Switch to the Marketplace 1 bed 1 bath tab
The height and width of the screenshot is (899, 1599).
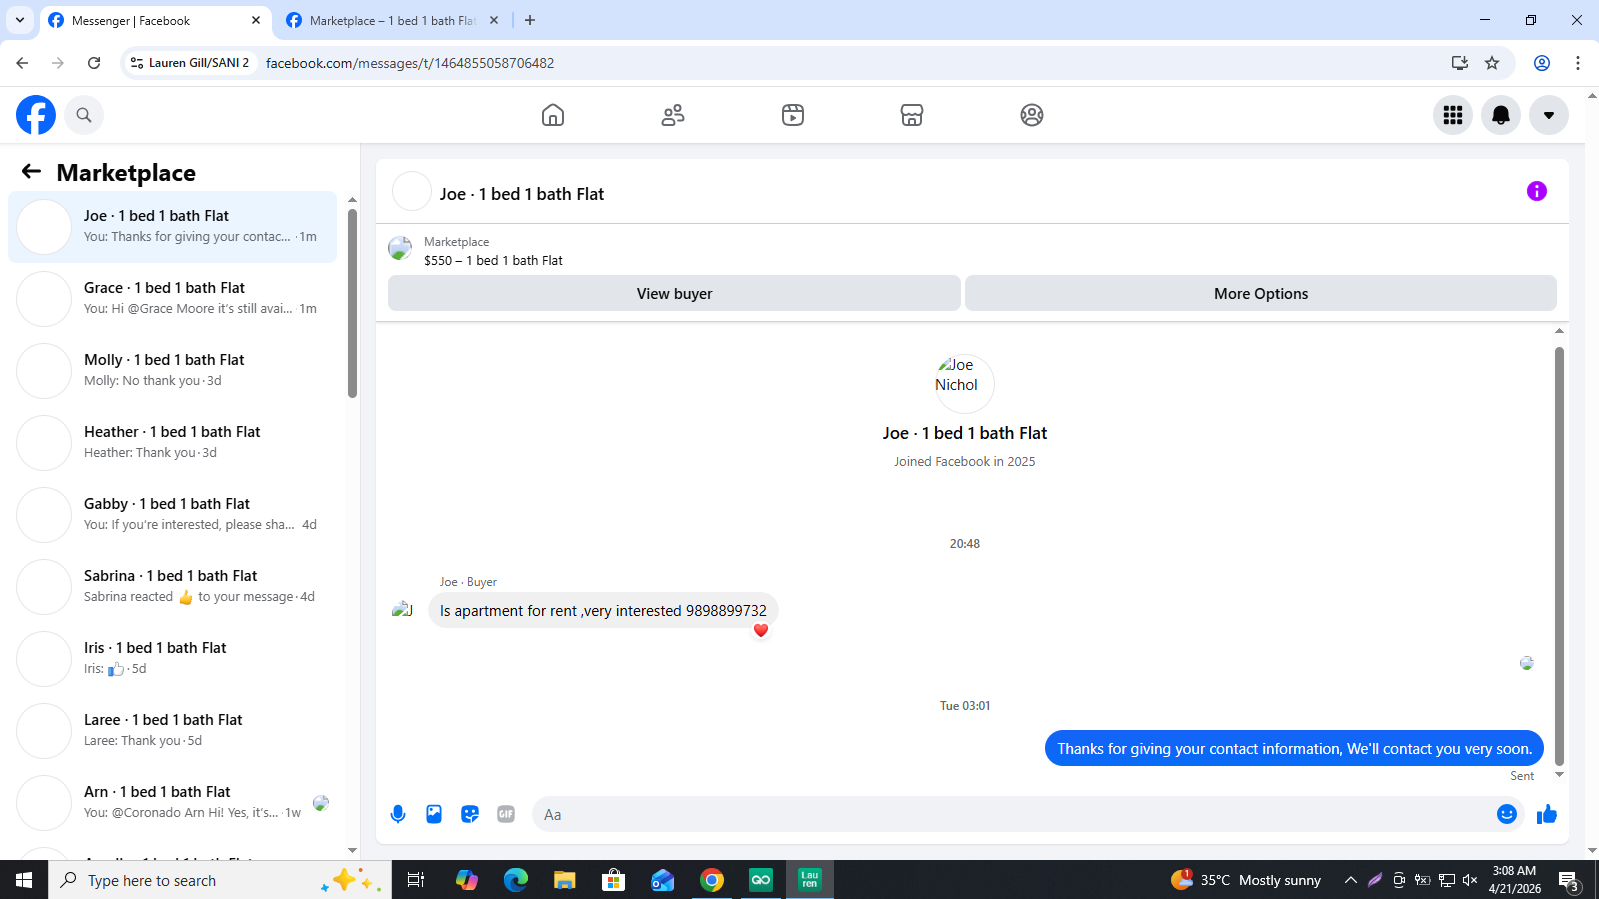(x=392, y=20)
